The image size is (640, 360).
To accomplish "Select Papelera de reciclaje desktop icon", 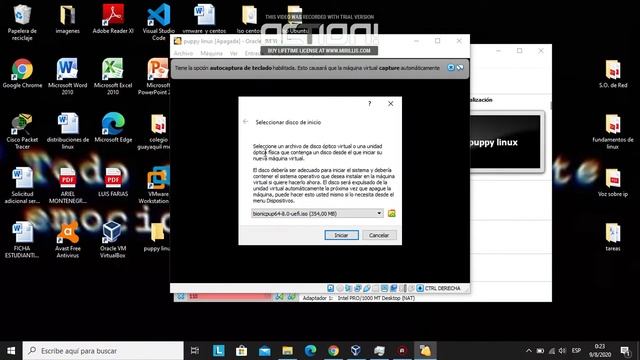I will [22, 22].
